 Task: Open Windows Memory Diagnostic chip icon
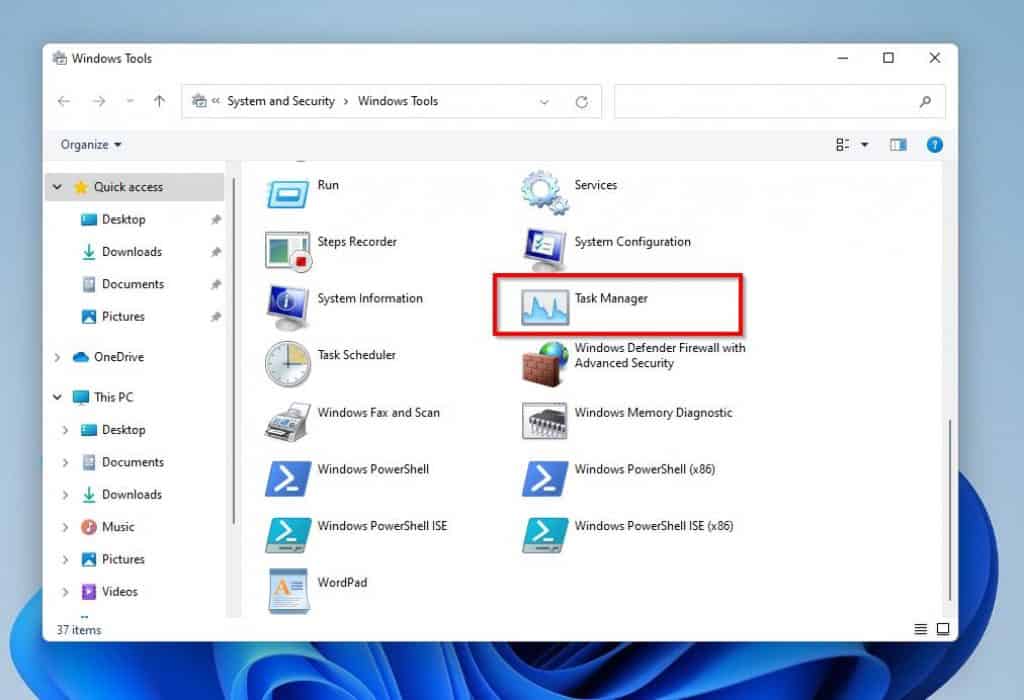[x=545, y=421]
